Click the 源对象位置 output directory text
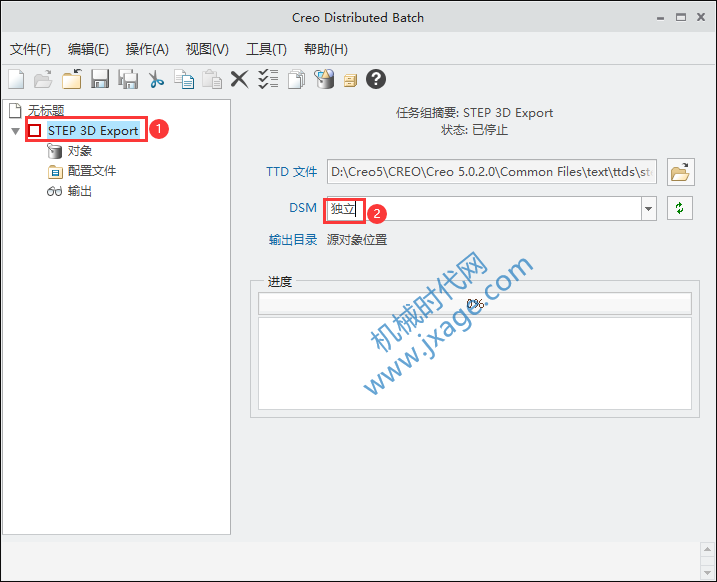The width and height of the screenshot is (717, 582). pos(357,240)
